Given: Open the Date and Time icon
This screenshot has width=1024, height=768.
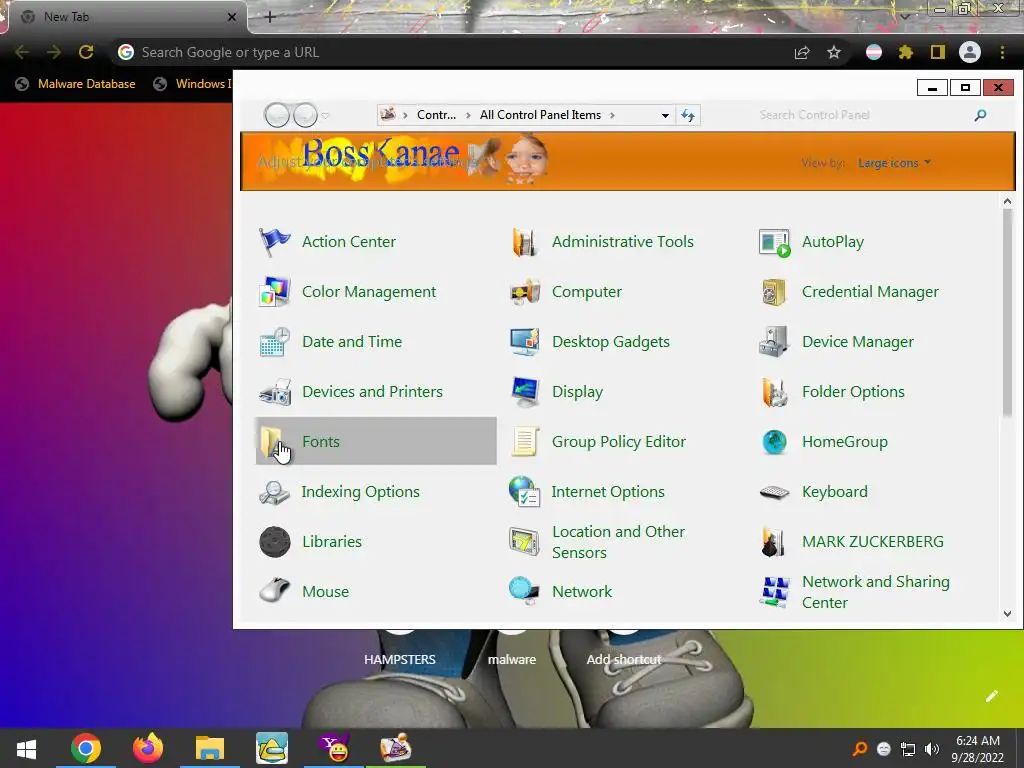Looking at the screenshot, I should pos(274,342).
